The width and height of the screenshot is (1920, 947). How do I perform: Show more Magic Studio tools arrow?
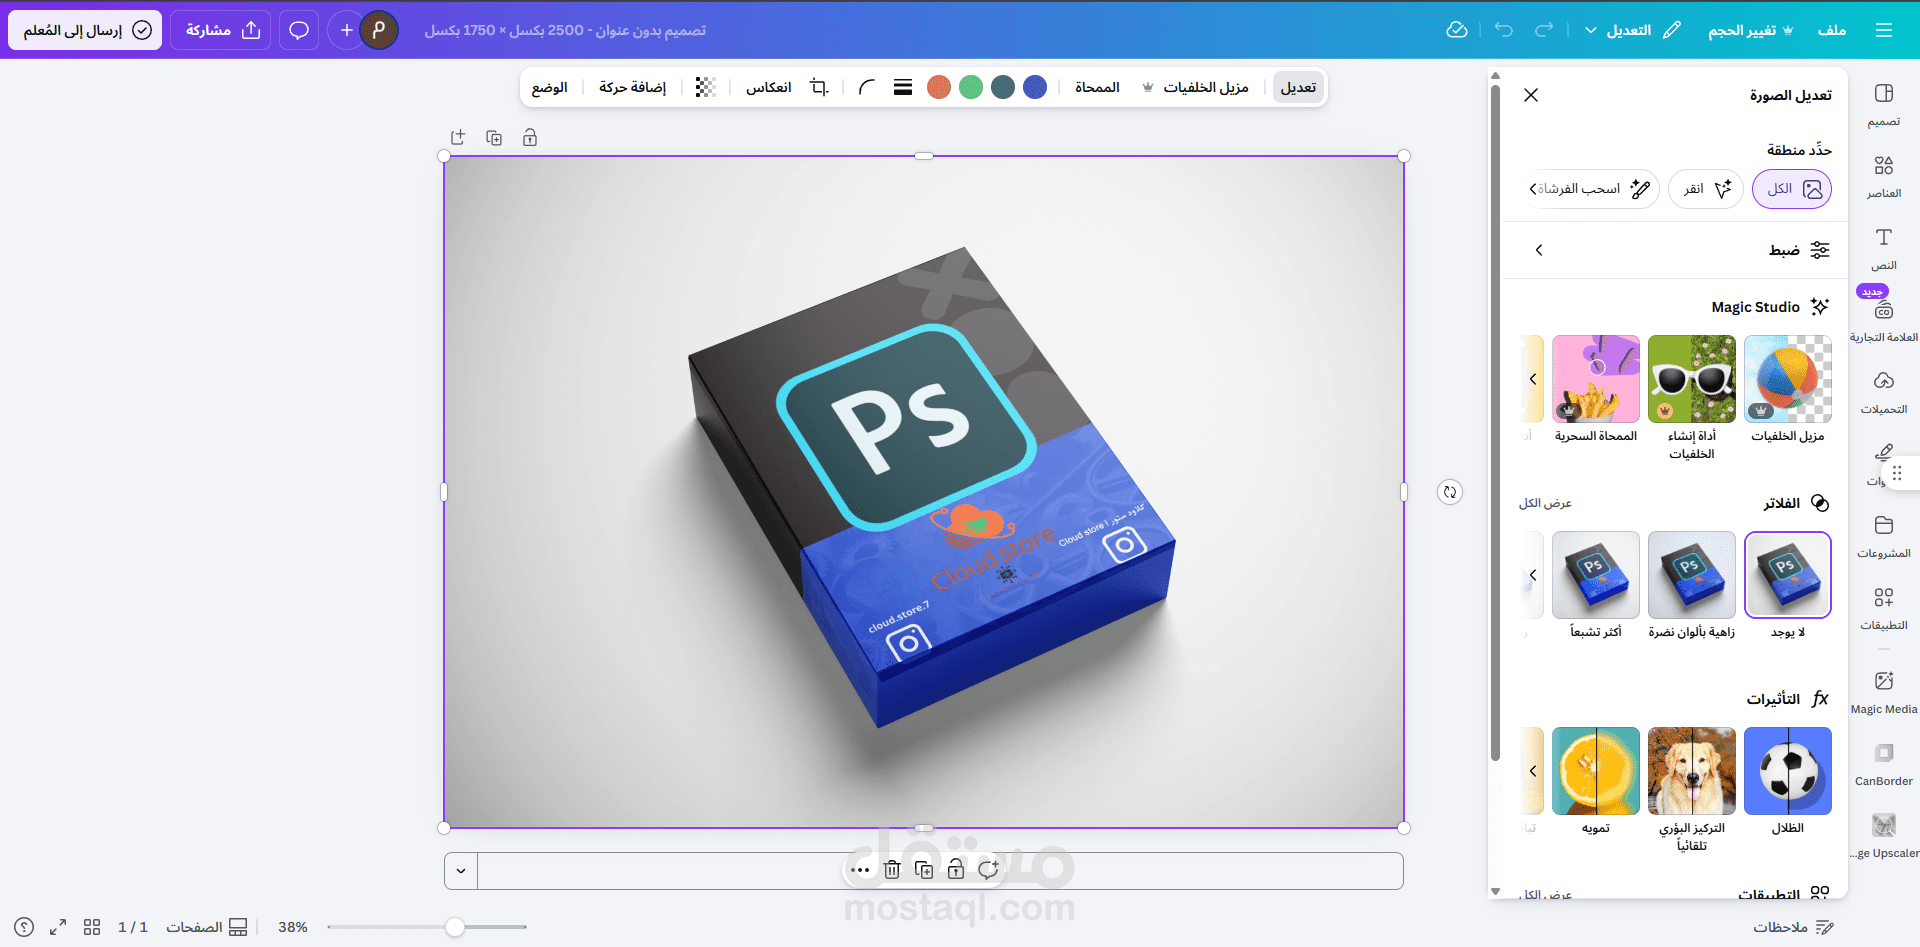[x=1533, y=379]
